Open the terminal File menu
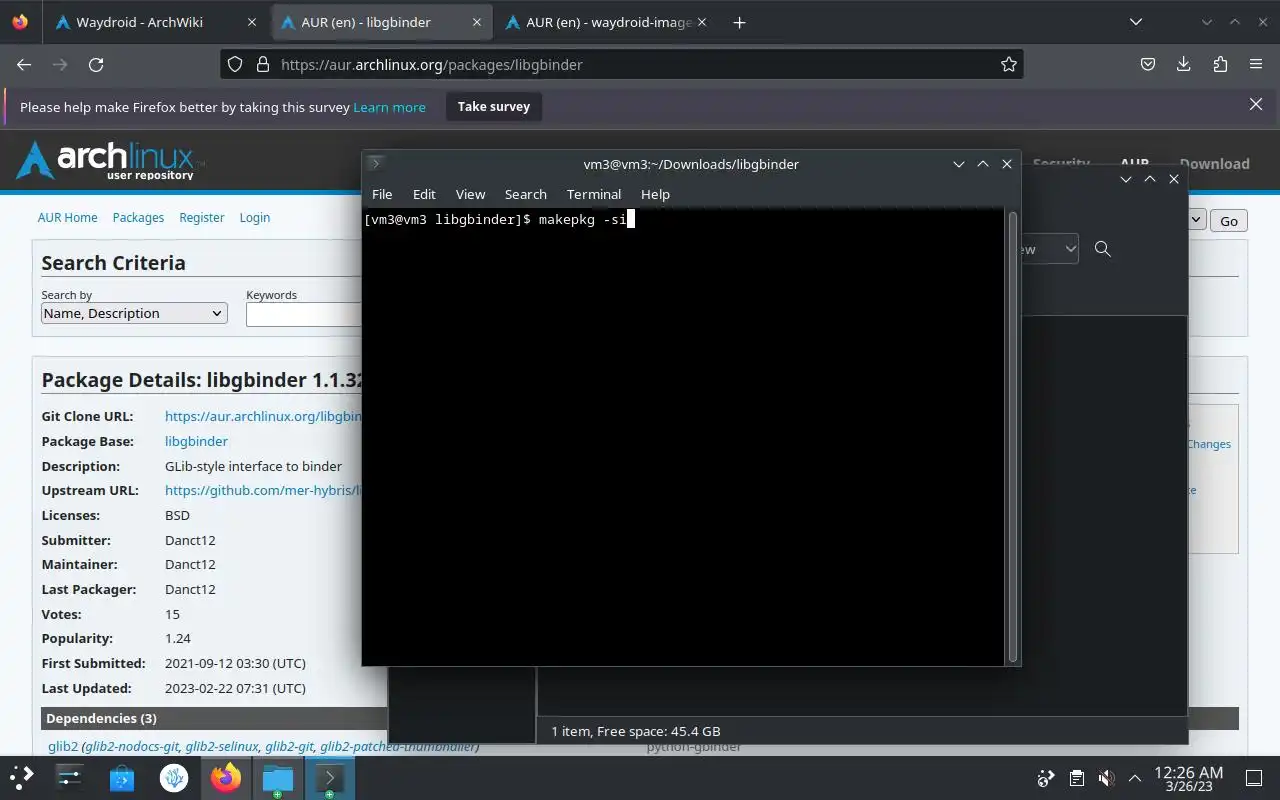1280x800 pixels. (382, 194)
